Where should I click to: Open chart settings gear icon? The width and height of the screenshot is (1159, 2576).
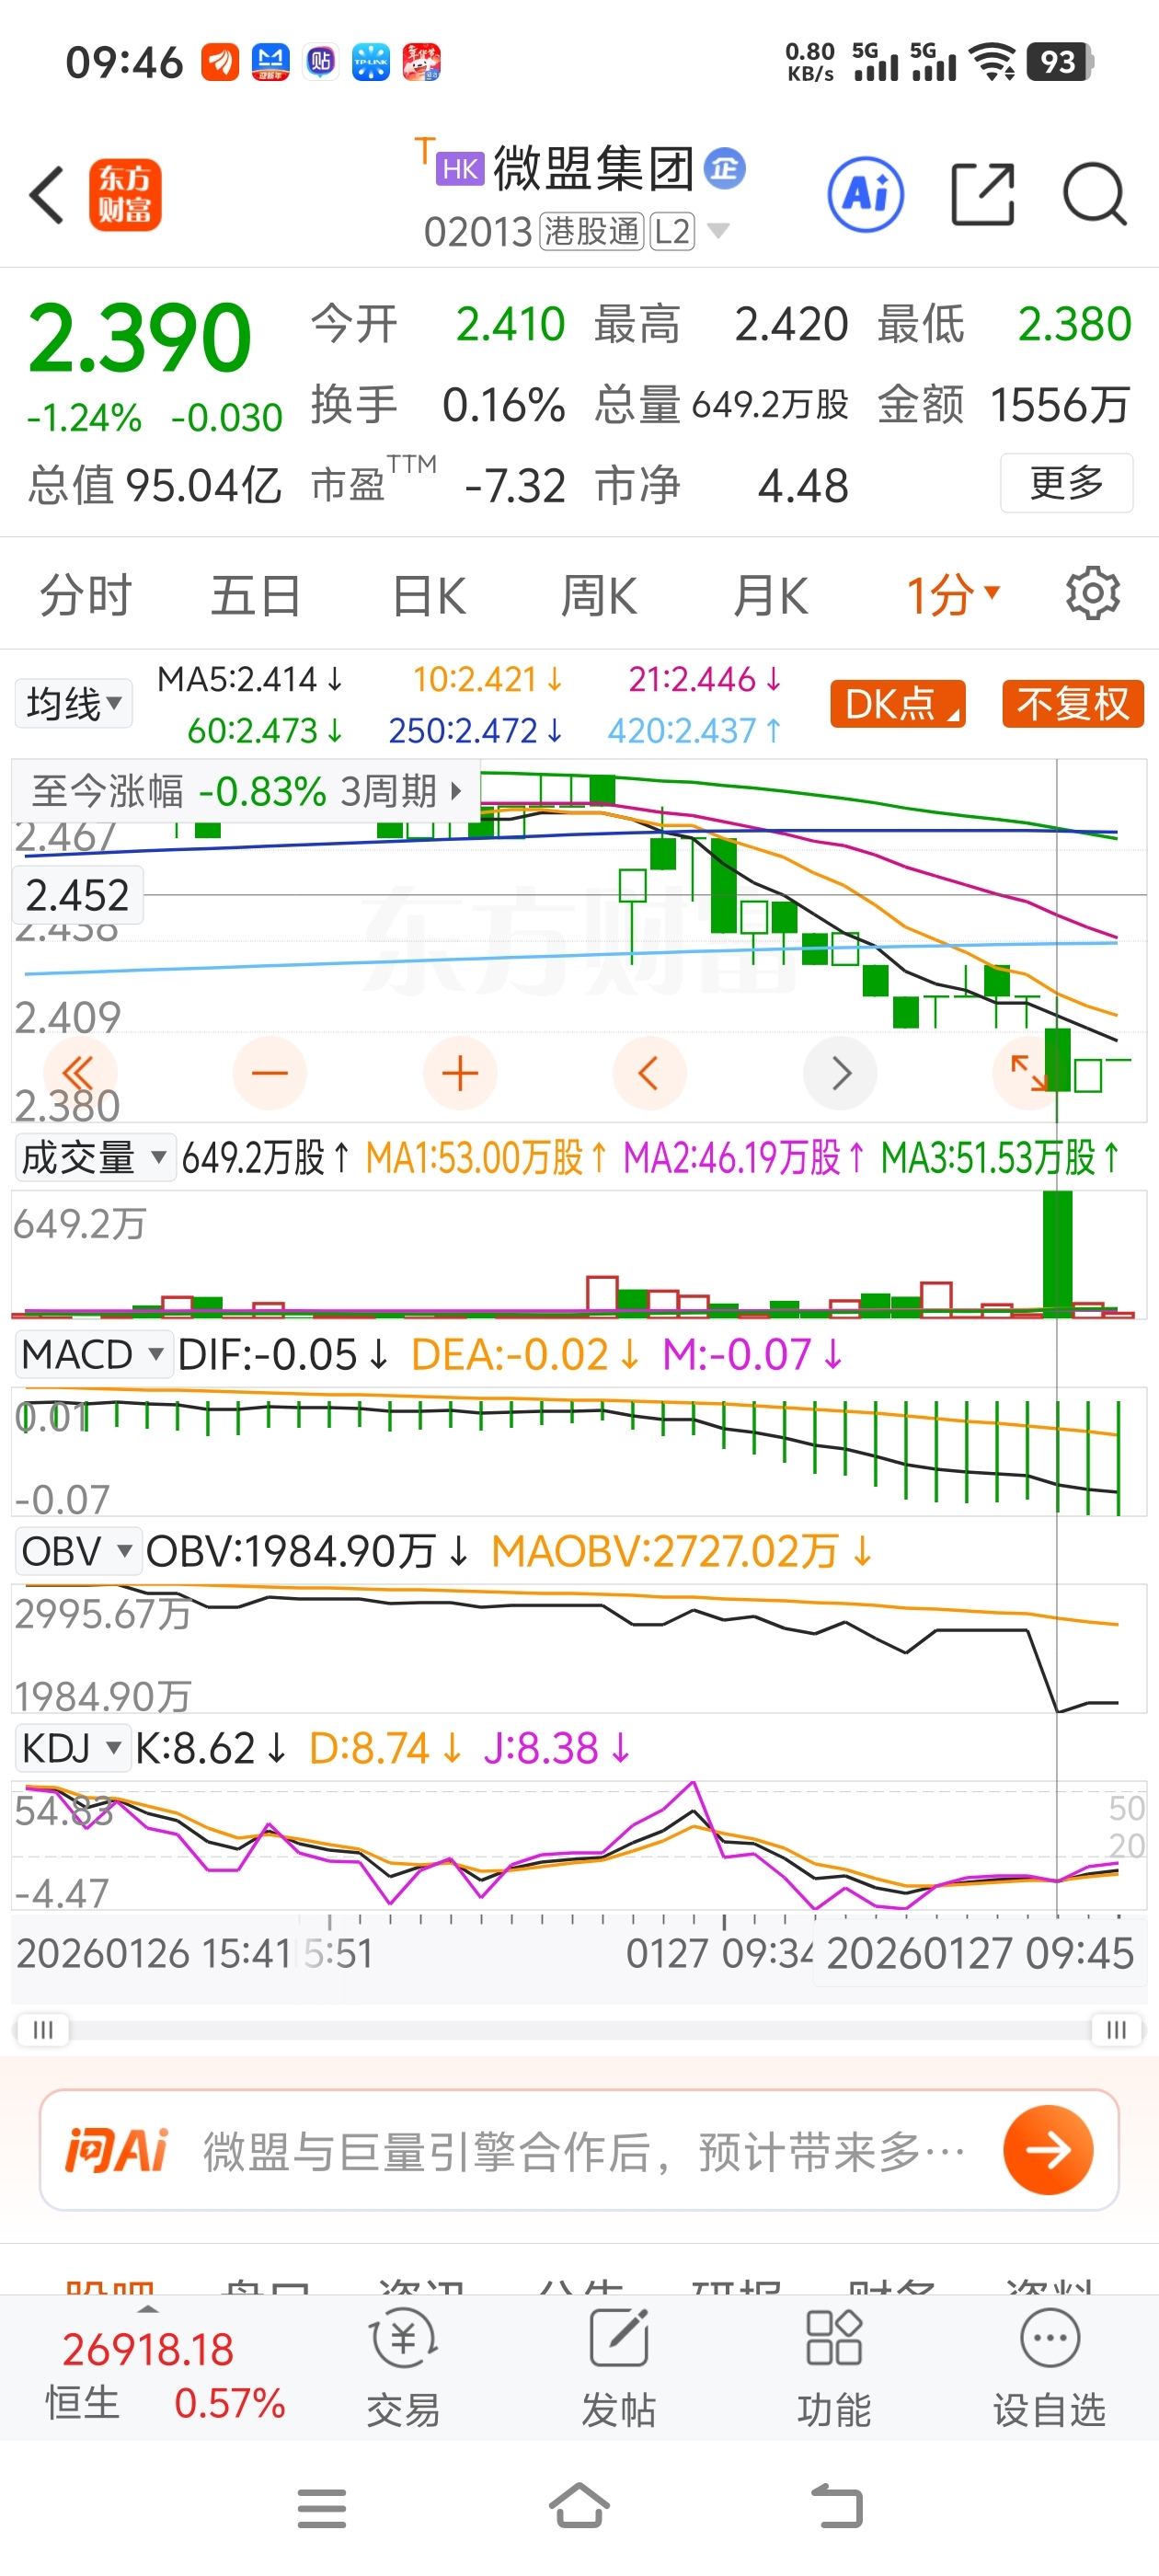[1092, 594]
